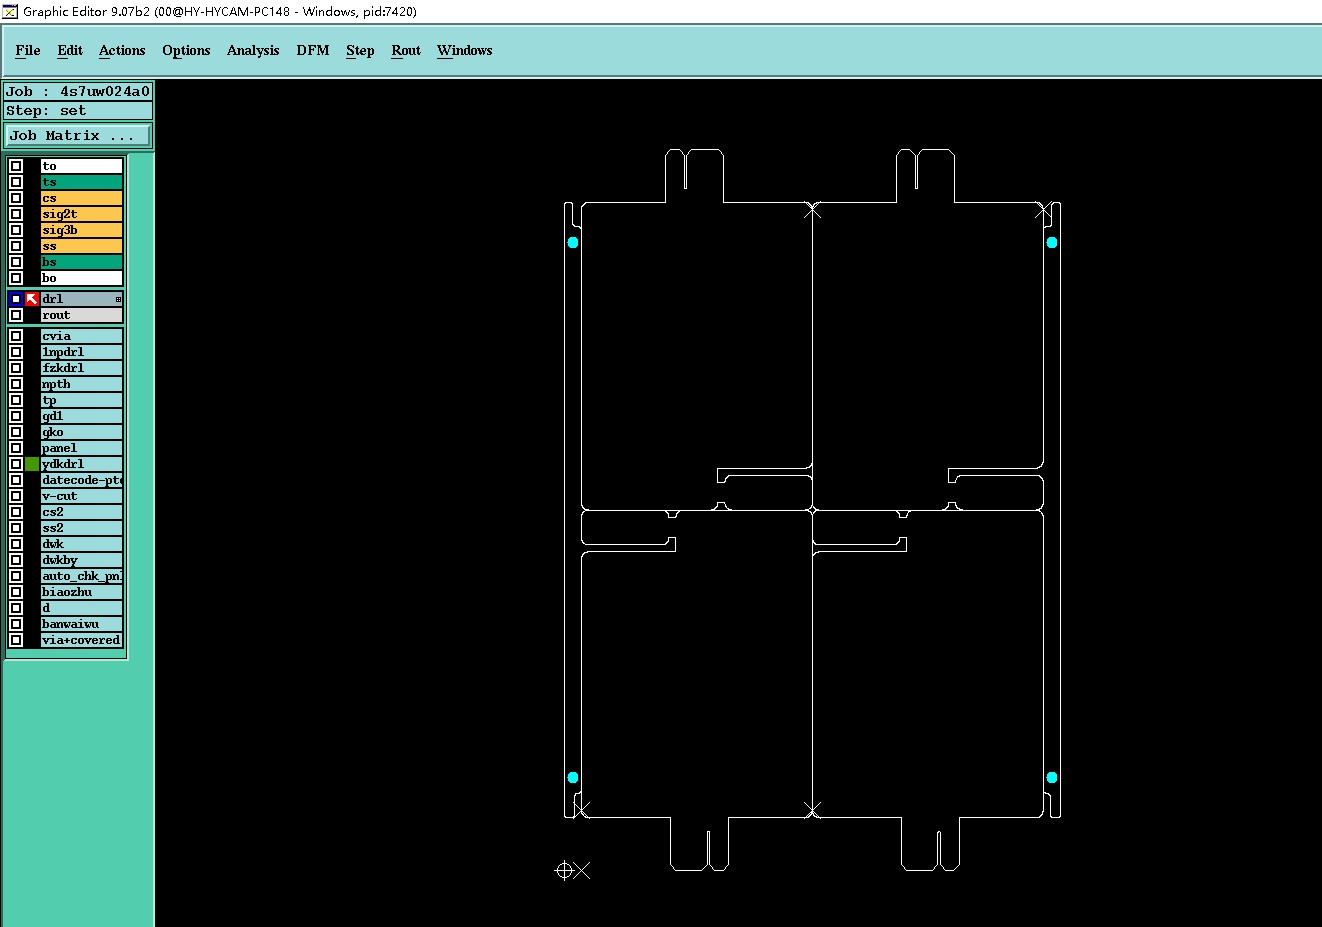Open the Actions menu

coord(122,50)
